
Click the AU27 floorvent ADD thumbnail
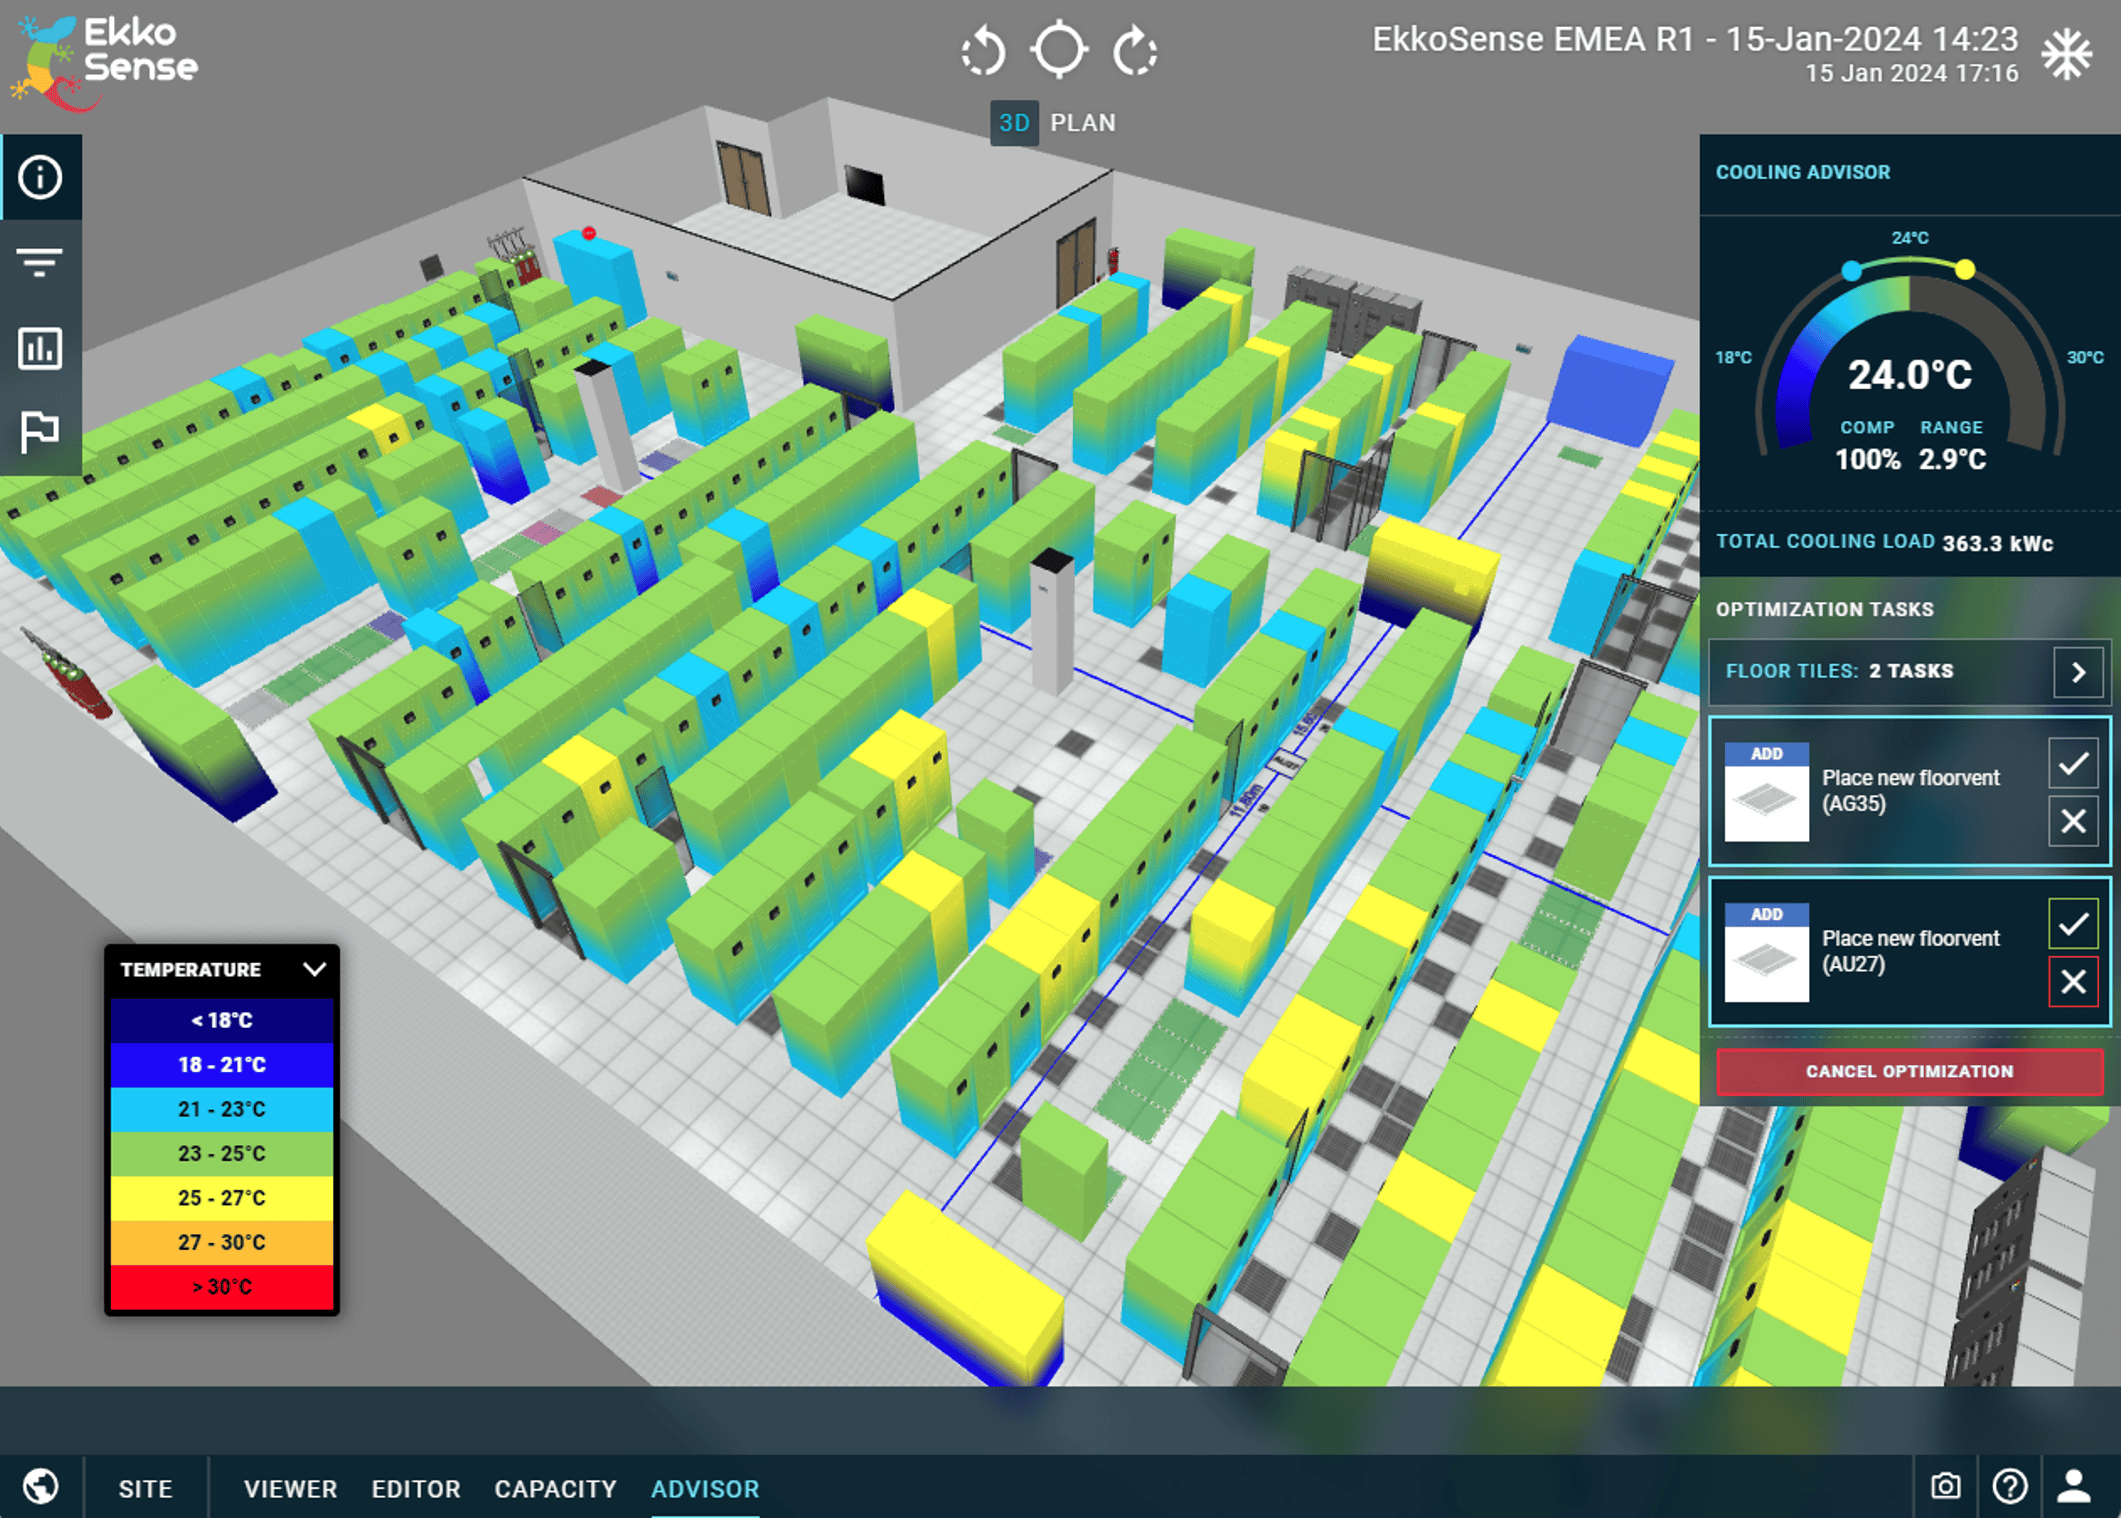coord(1767,953)
